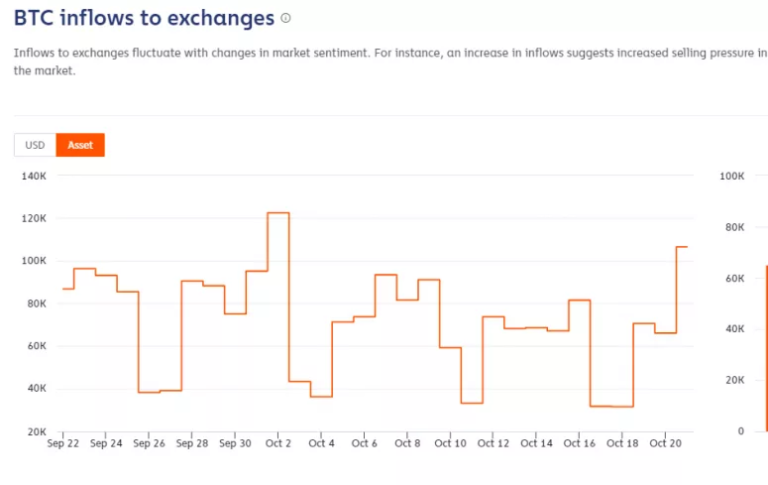The image size is (768, 485).
Task: Select the Sep 22 x-axis date label
Action: point(63,443)
